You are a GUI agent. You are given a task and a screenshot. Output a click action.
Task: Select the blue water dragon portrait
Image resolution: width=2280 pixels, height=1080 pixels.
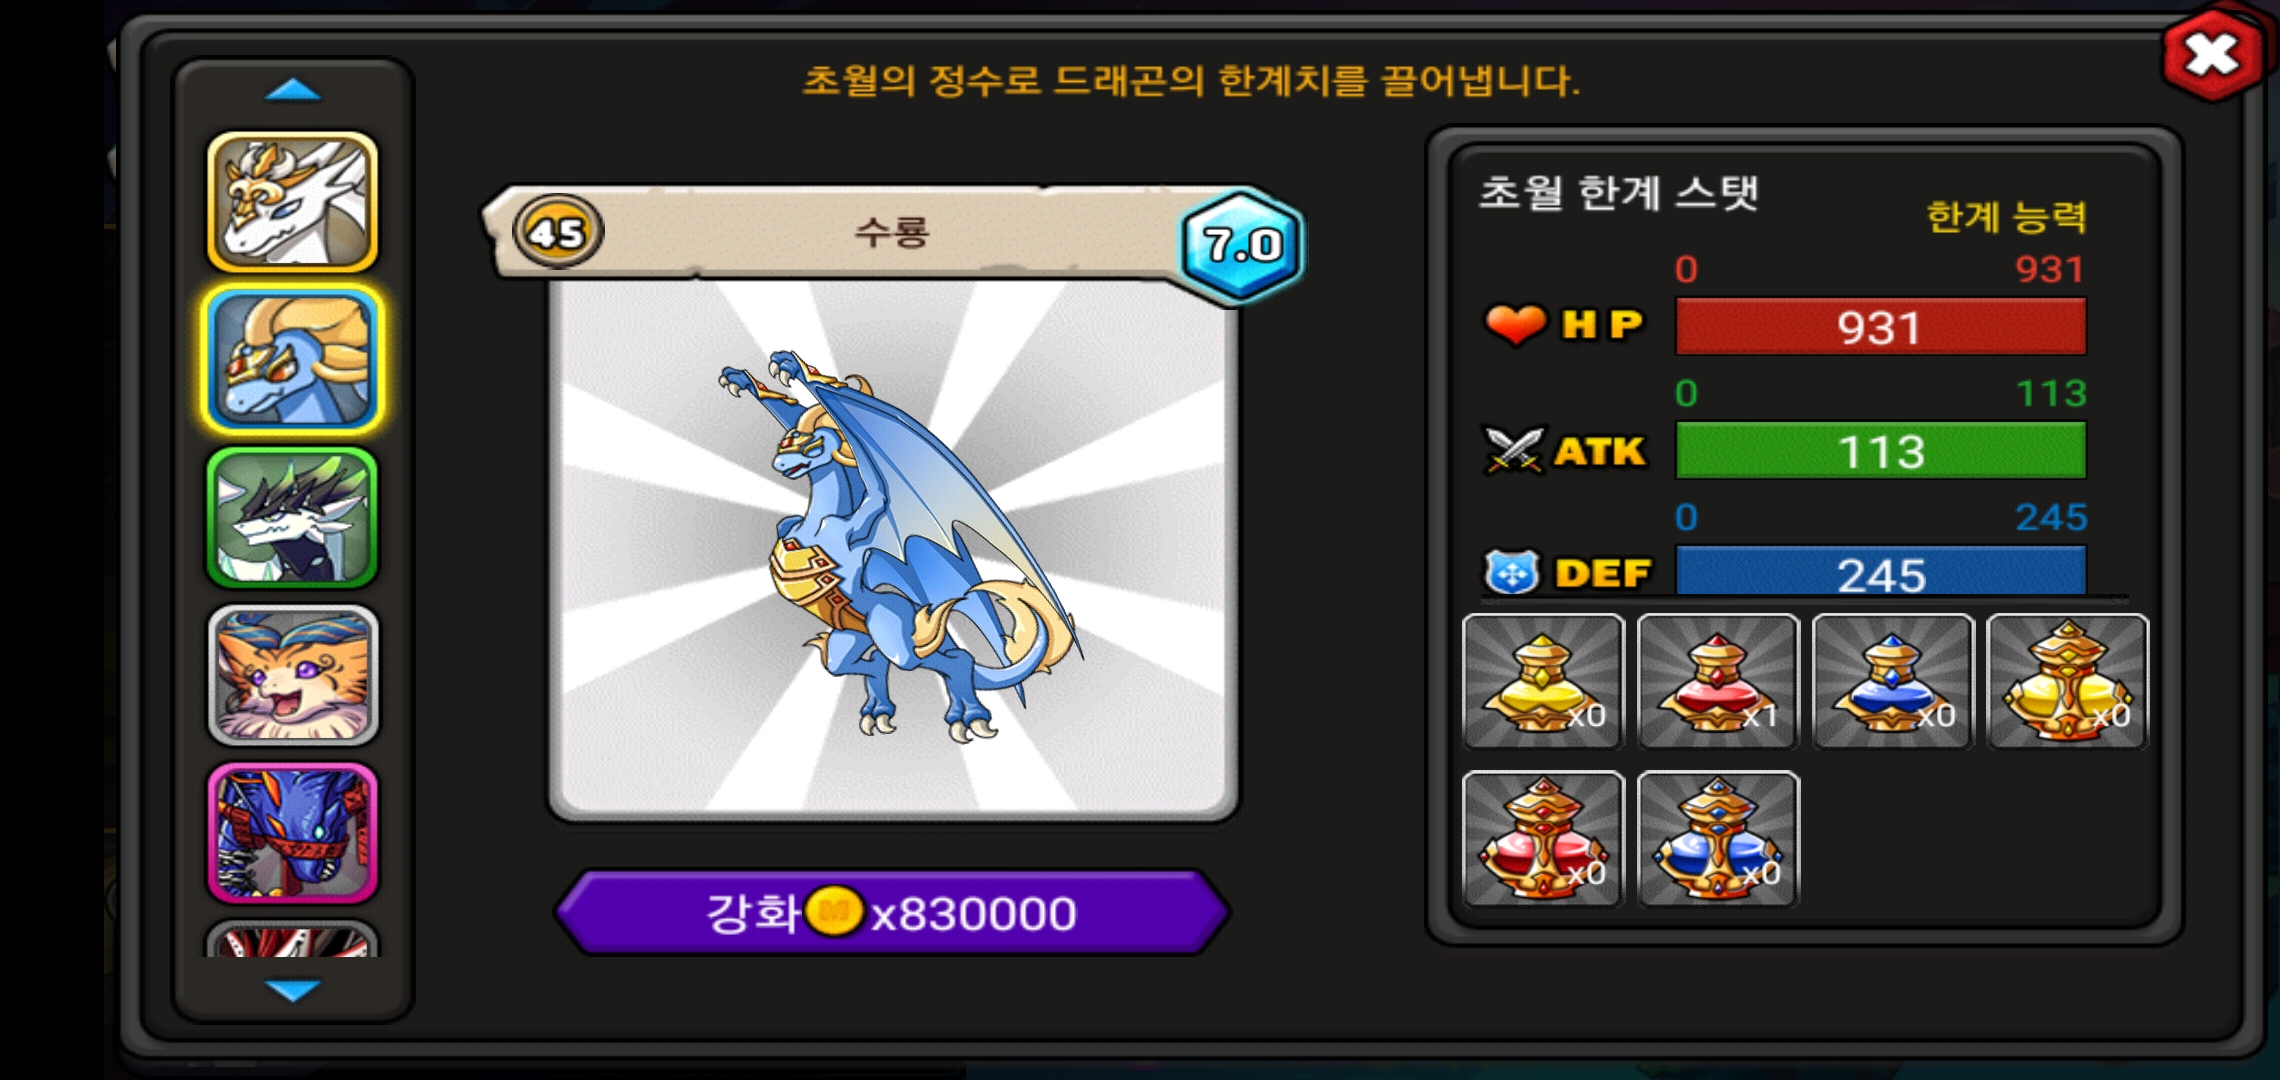pyautogui.click(x=292, y=359)
